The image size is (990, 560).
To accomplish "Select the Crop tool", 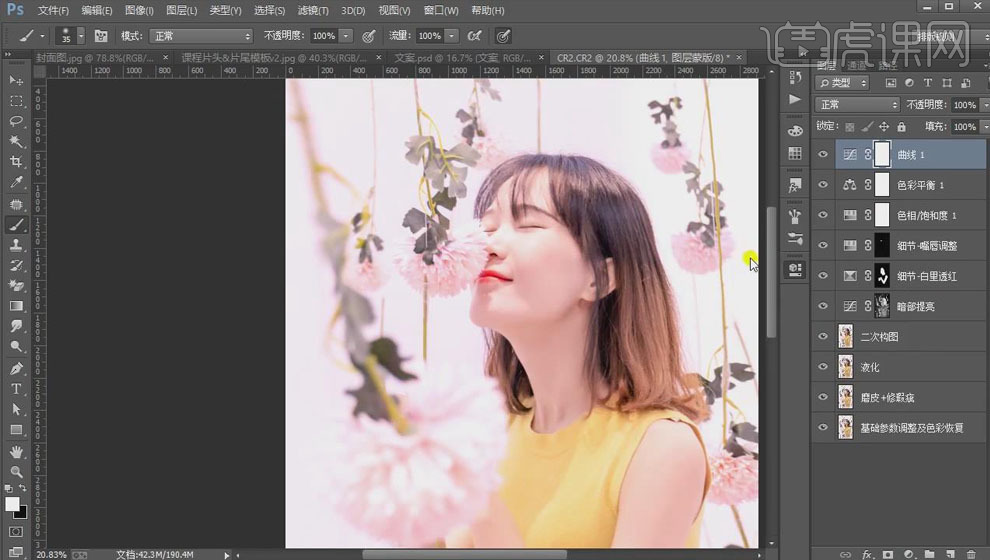I will tap(16, 162).
